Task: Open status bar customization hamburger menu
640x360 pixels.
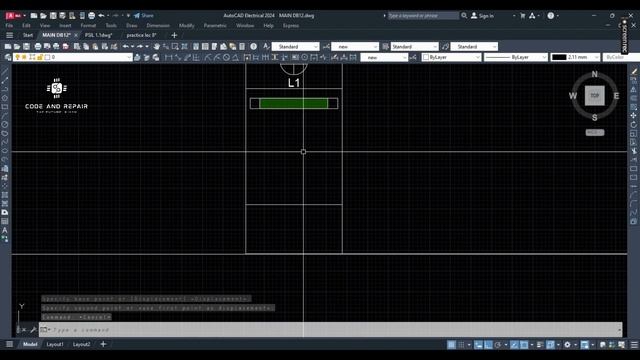Action: click(x=634, y=345)
